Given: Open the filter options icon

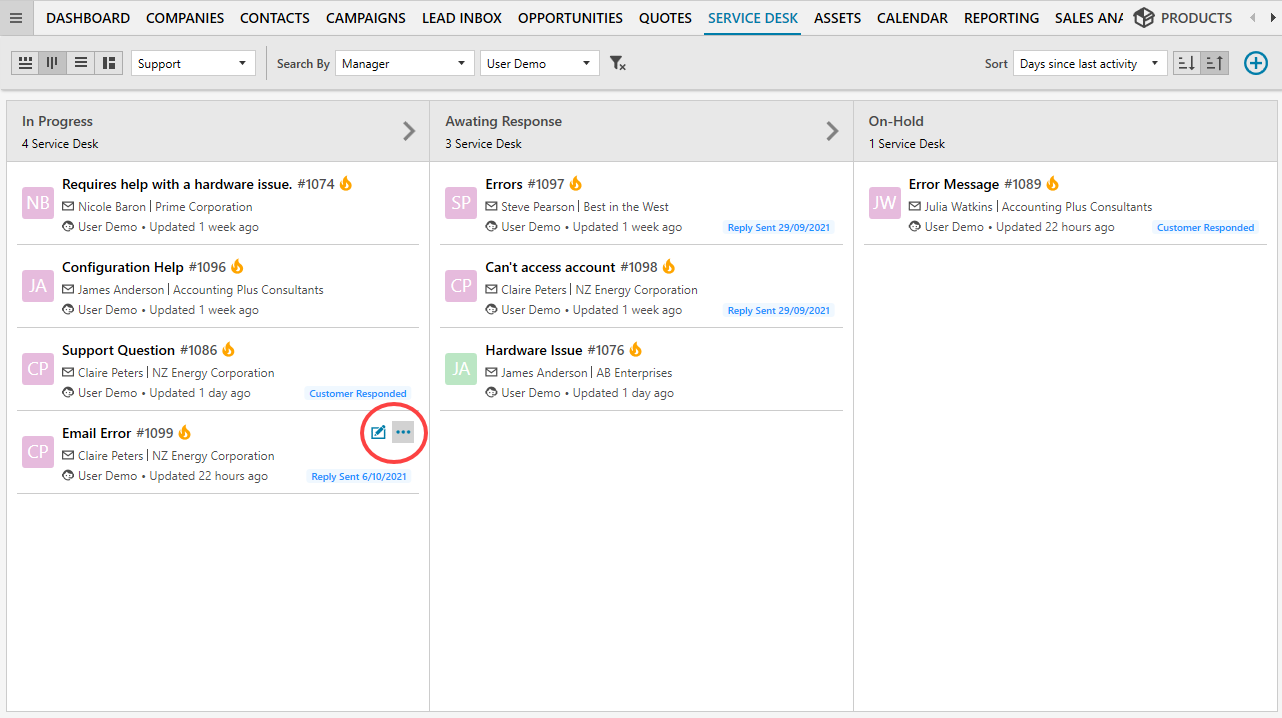Looking at the screenshot, I should click(x=618, y=63).
